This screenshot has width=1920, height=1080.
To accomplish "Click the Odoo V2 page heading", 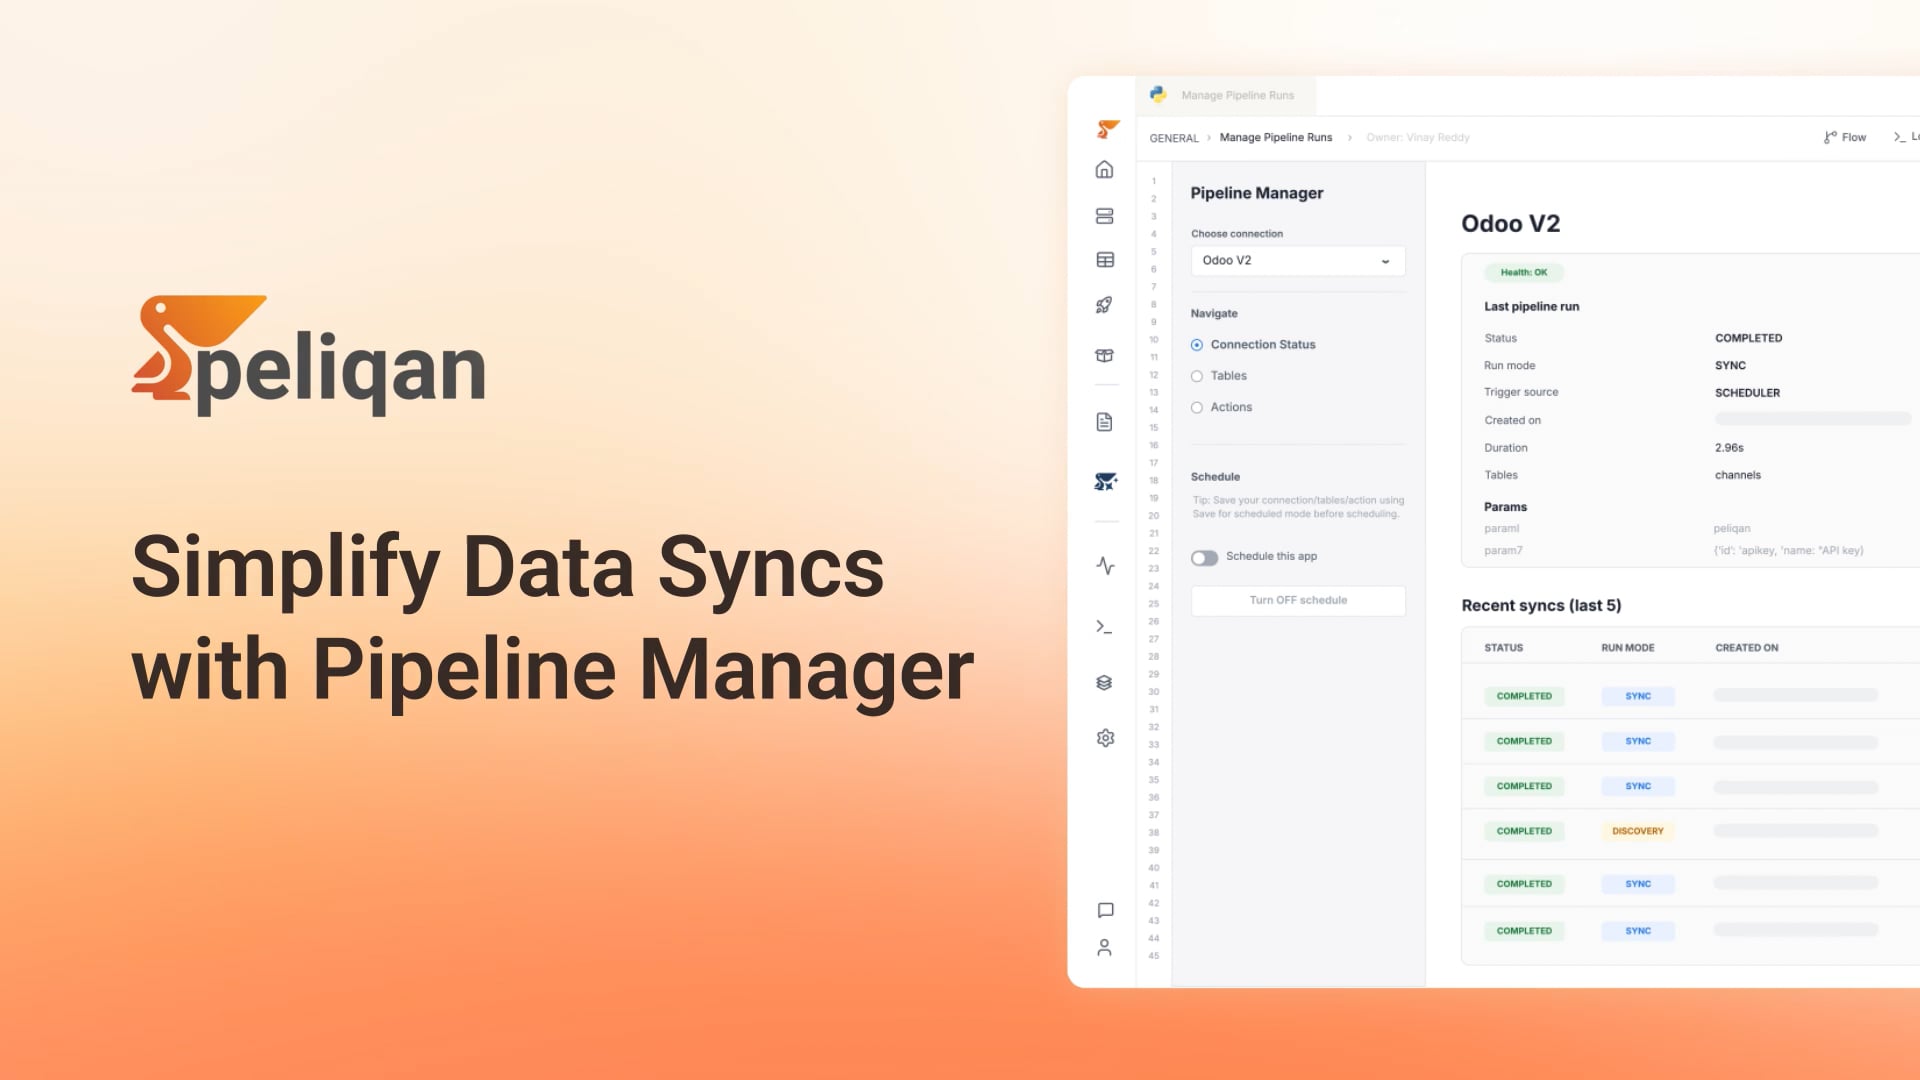I will pos(1510,224).
